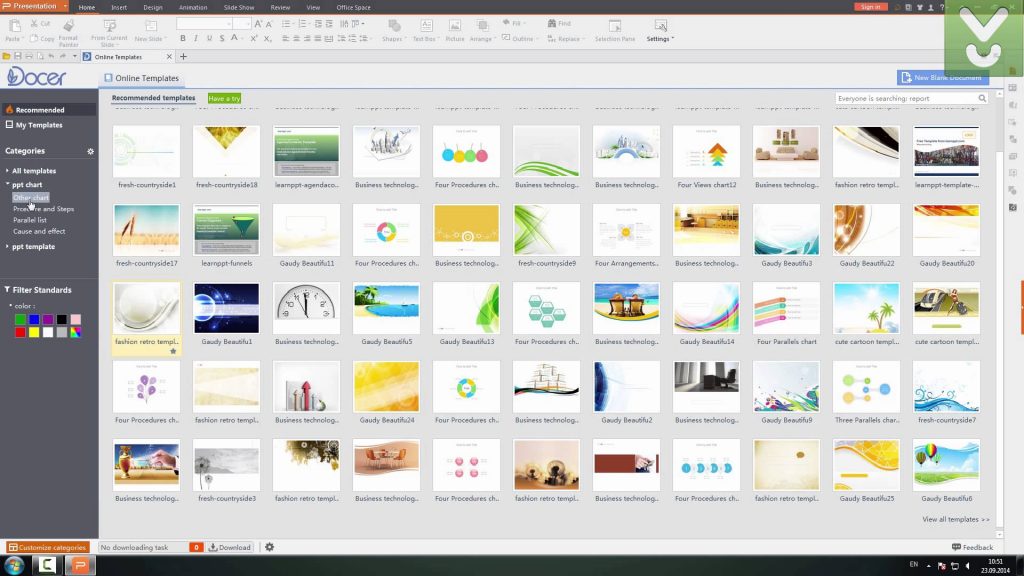
Task: Filter by multicolor swatch
Action: [76, 332]
